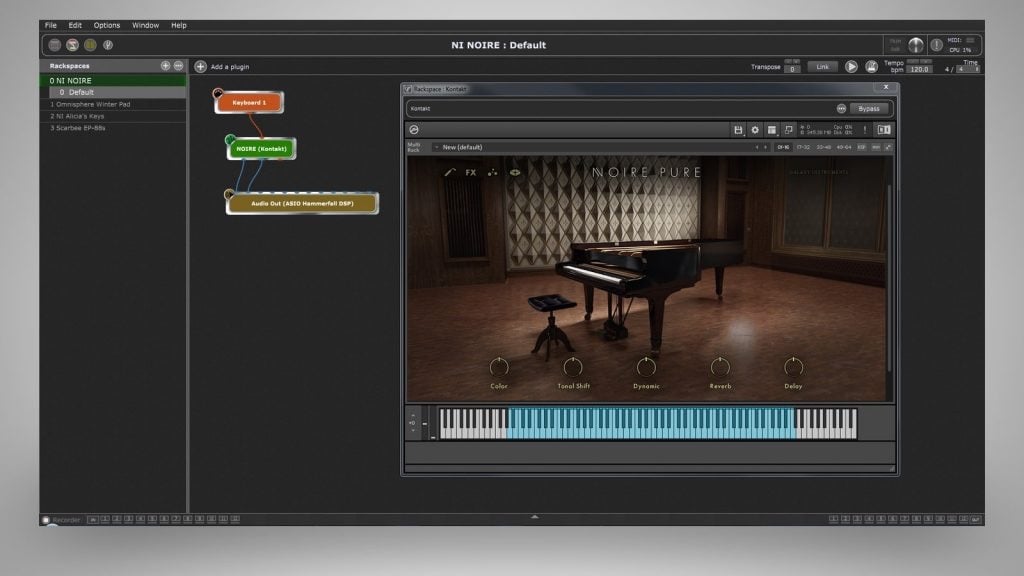Click the Tempo bpm 120.0 field
The width and height of the screenshot is (1024, 576).
point(920,69)
